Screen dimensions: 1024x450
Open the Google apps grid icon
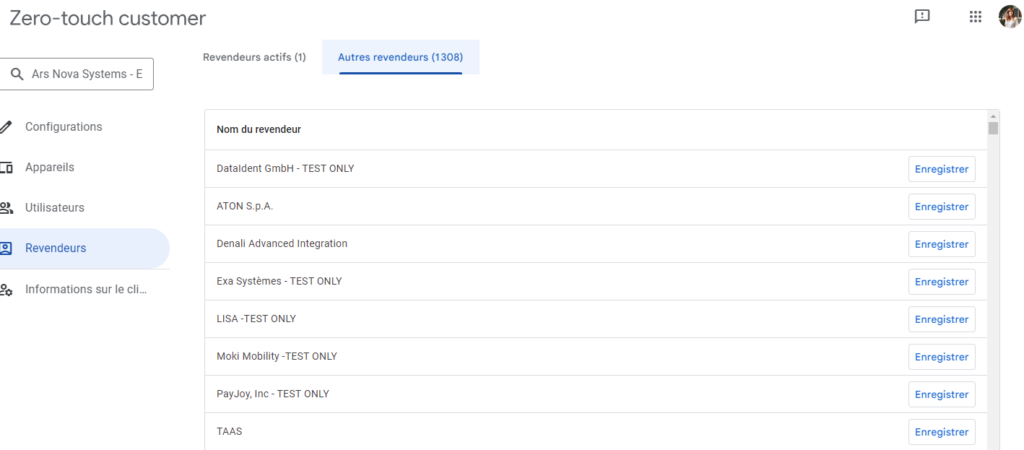click(975, 17)
